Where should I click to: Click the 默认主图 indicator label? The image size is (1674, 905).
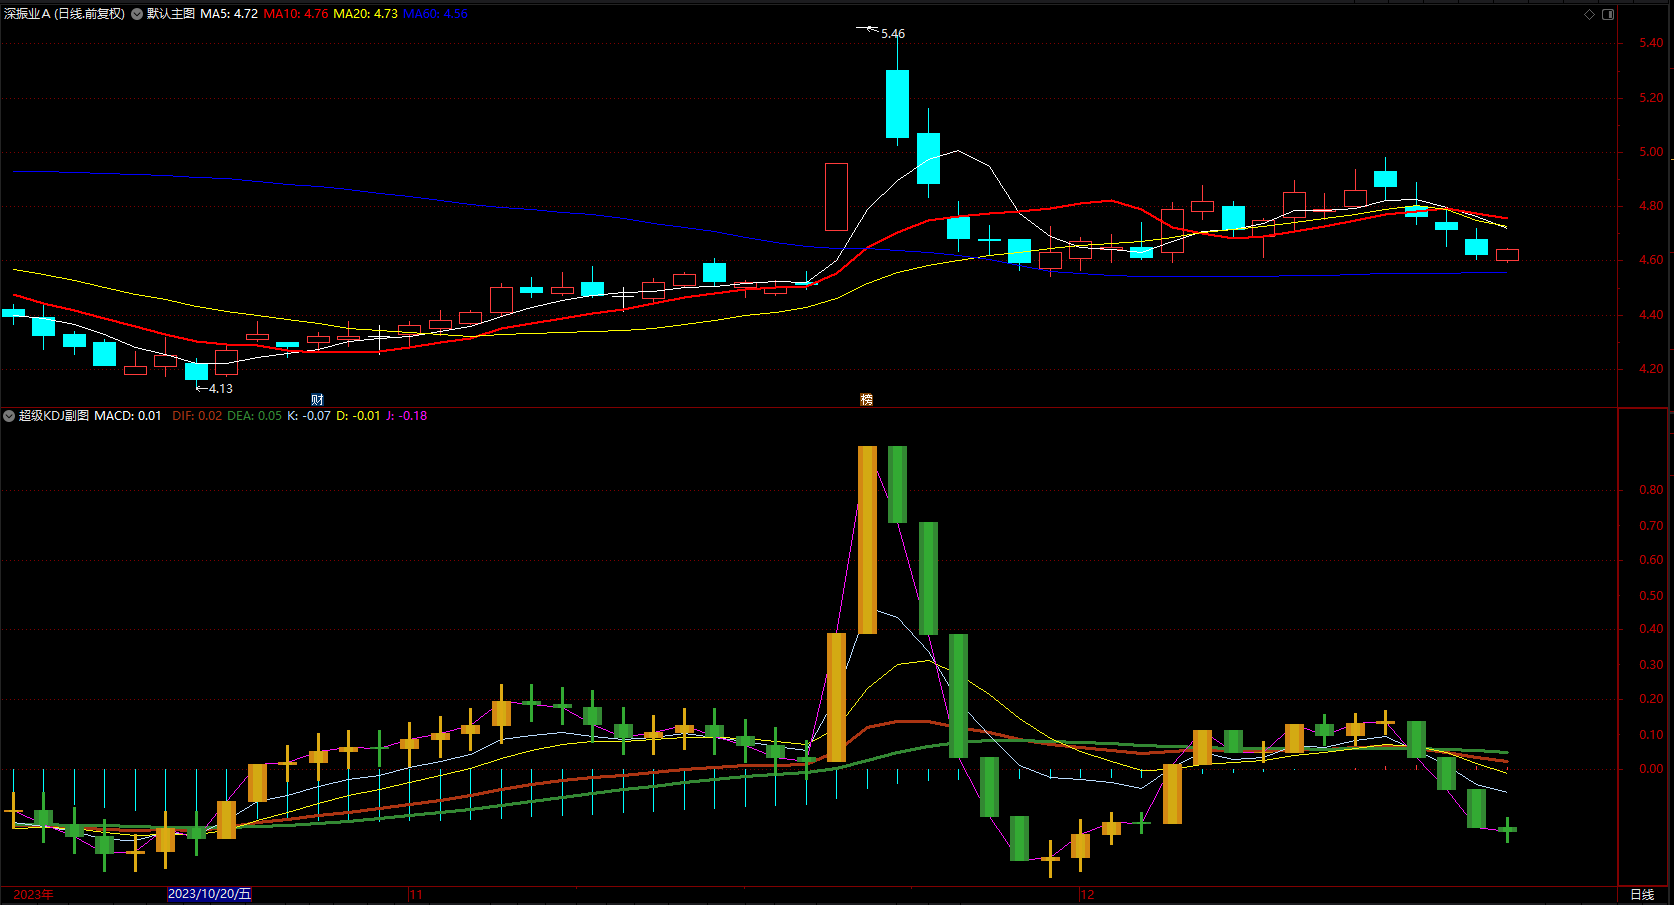click(x=171, y=14)
